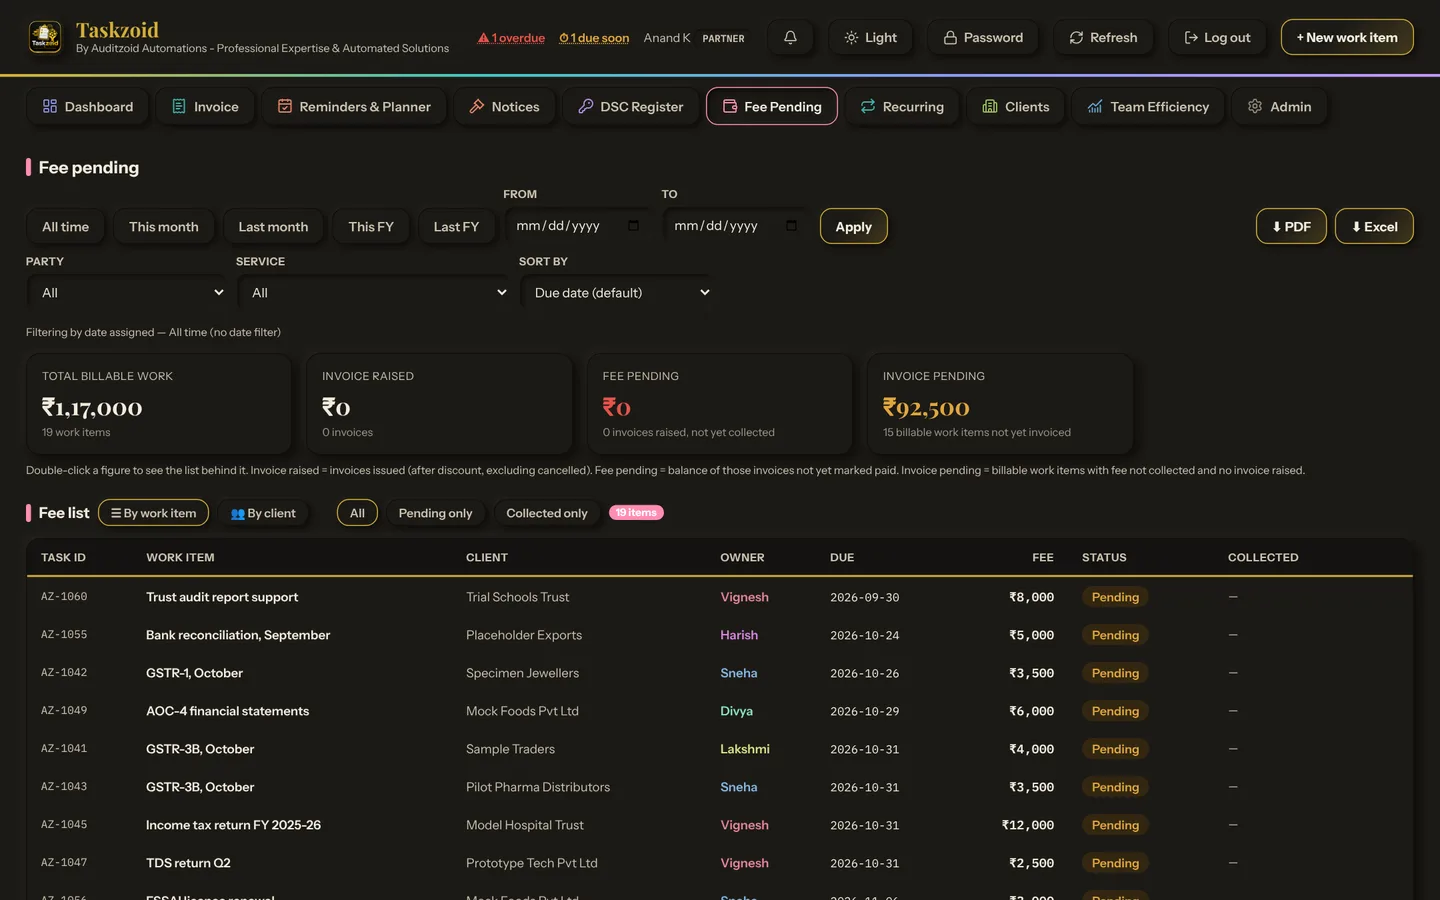Open notifications bell
Image resolution: width=1440 pixels, height=900 pixels.
(790, 37)
